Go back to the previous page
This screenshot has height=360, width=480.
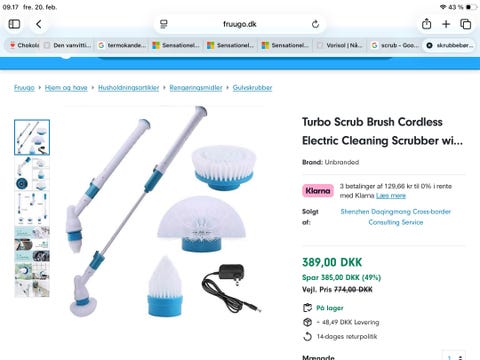coord(39,24)
